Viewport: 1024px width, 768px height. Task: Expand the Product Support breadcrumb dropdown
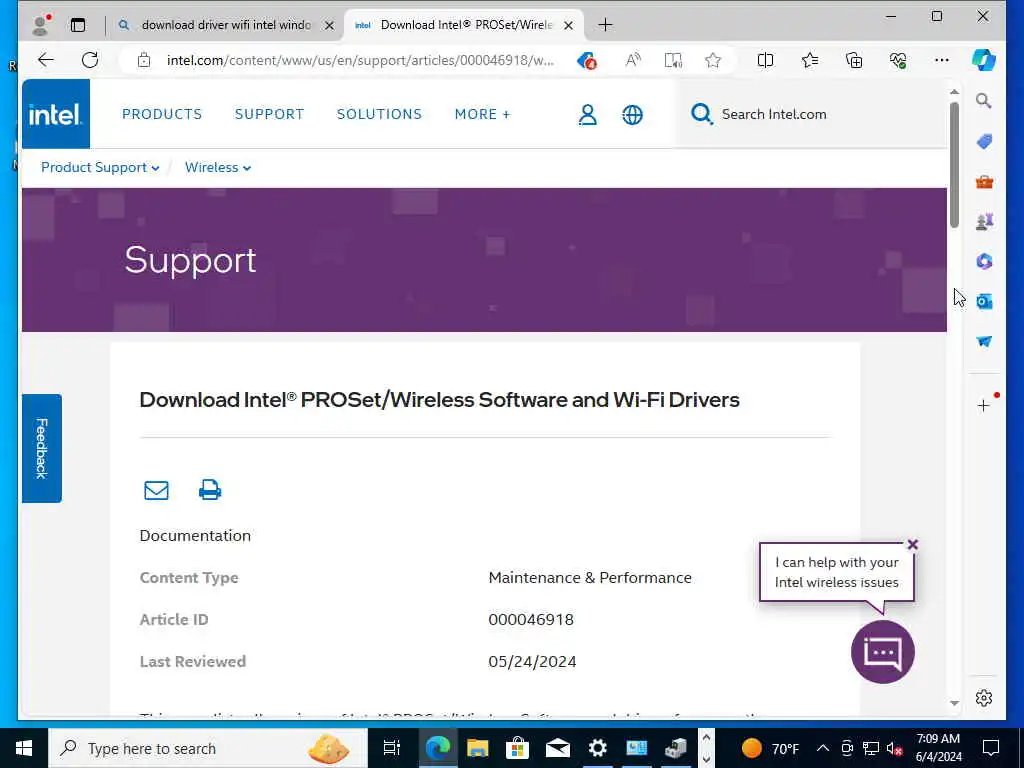click(x=100, y=168)
